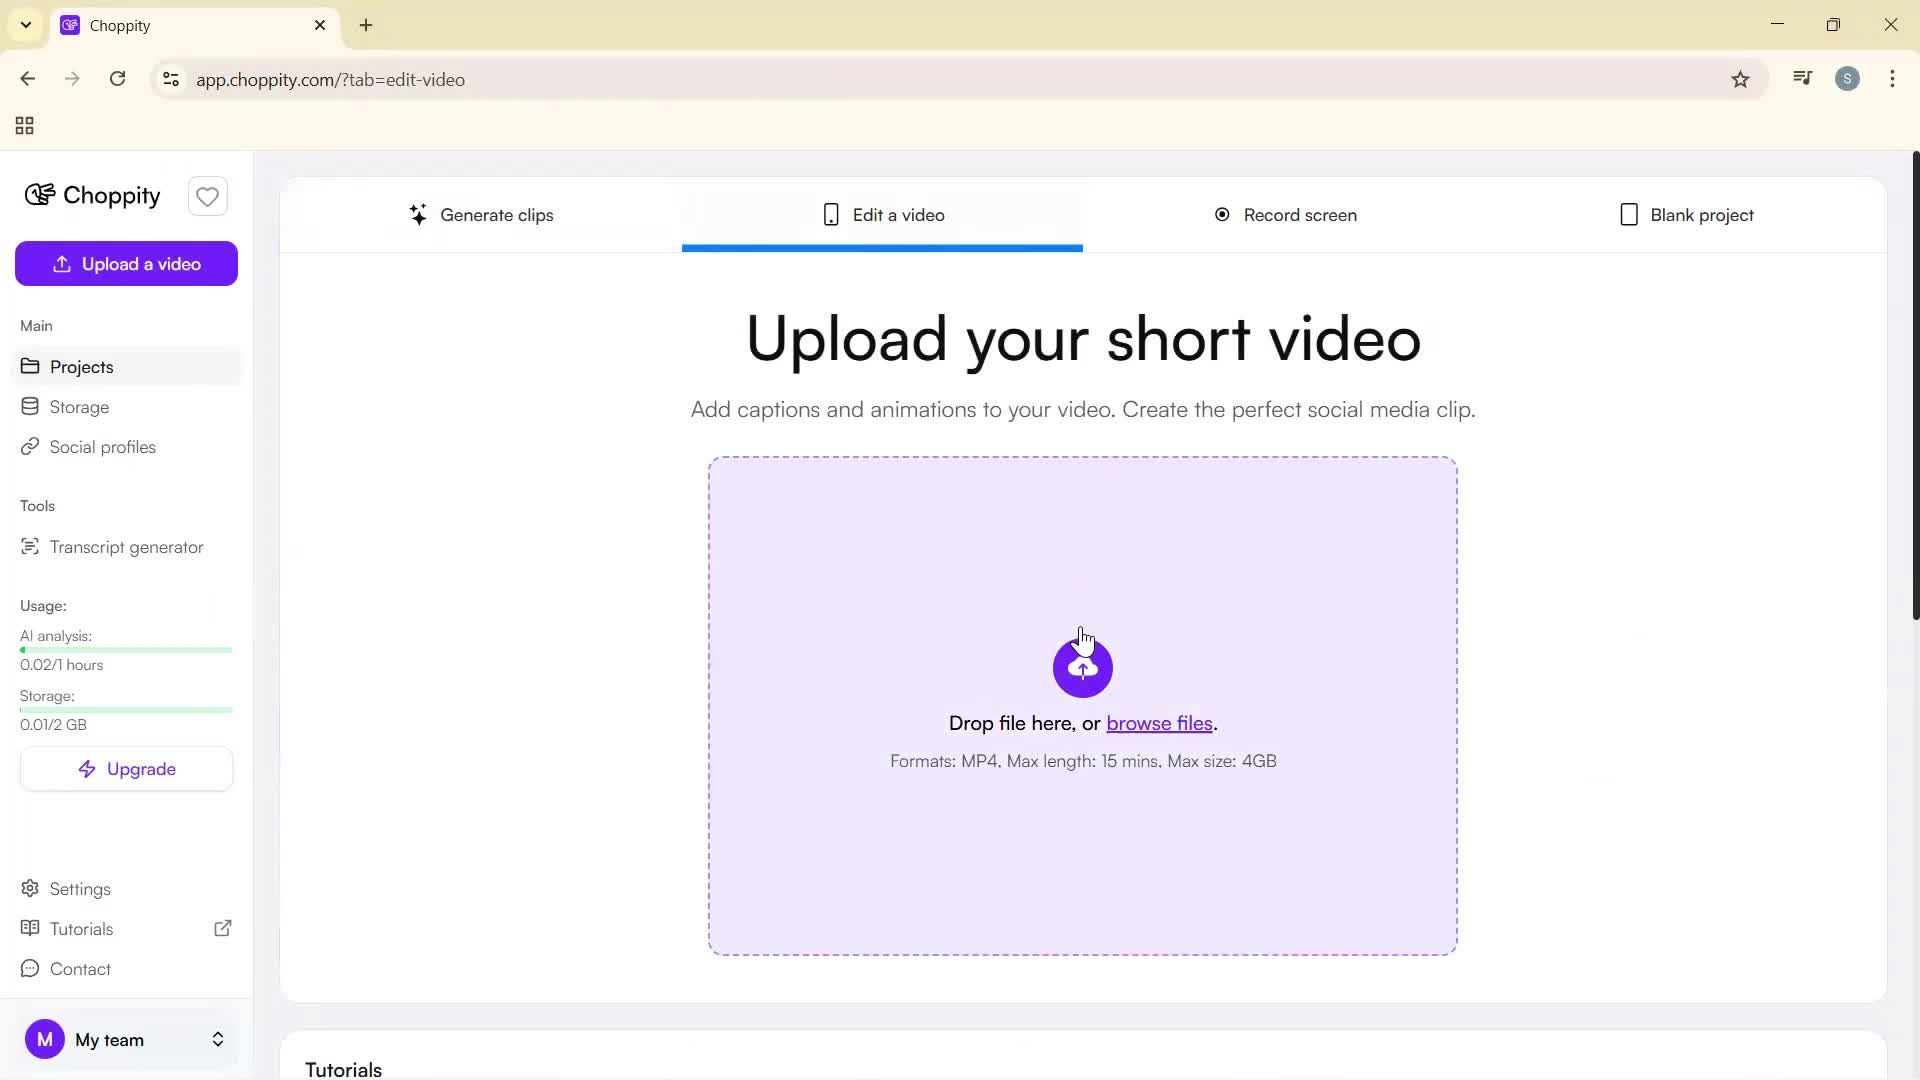
Task: Toggle the bookmark star in the address bar
Action: point(1740,79)
